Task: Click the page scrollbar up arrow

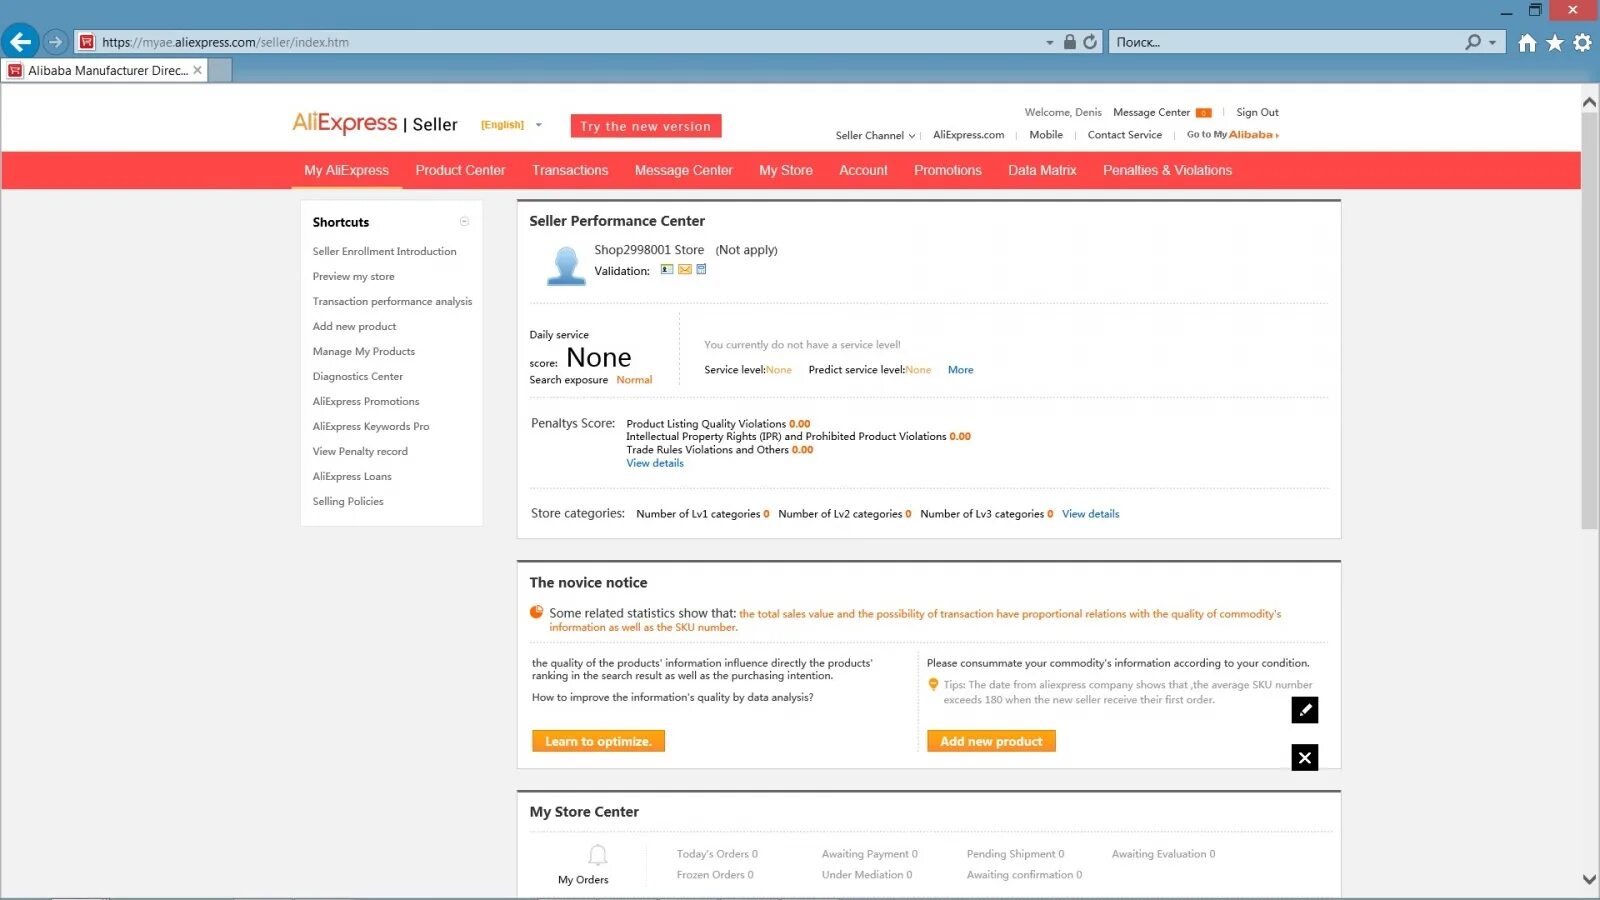Action: coord(1589,102)
